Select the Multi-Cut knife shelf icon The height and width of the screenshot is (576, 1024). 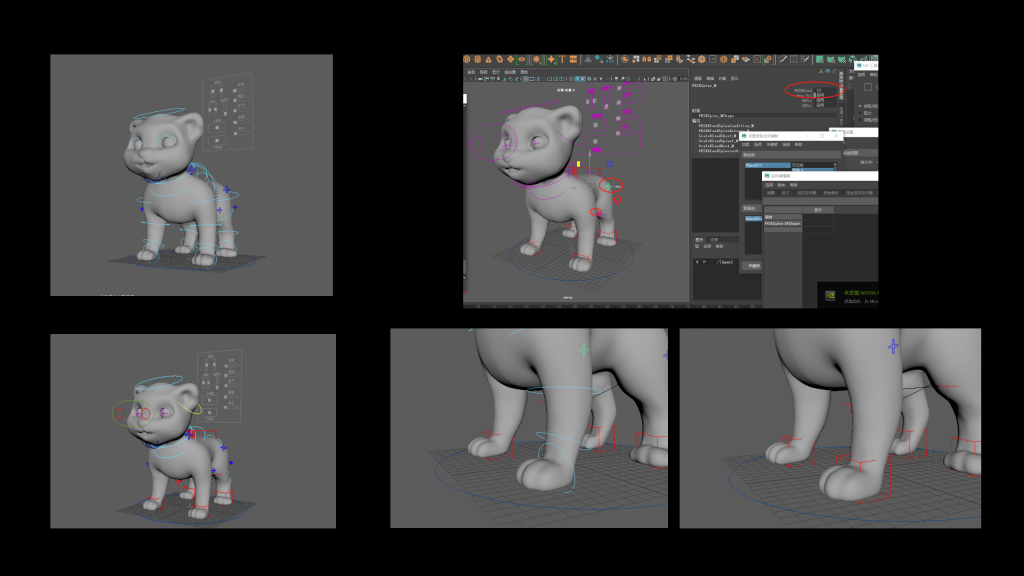(x=783, y=59)
